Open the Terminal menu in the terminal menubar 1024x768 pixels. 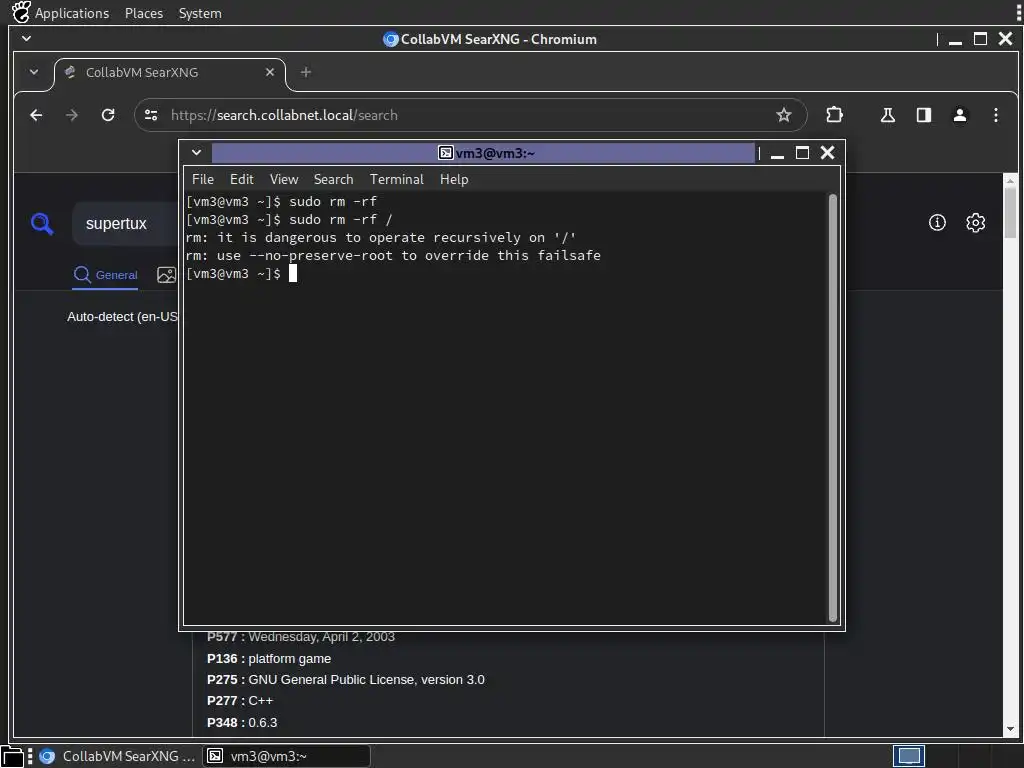tap(396, 179)
